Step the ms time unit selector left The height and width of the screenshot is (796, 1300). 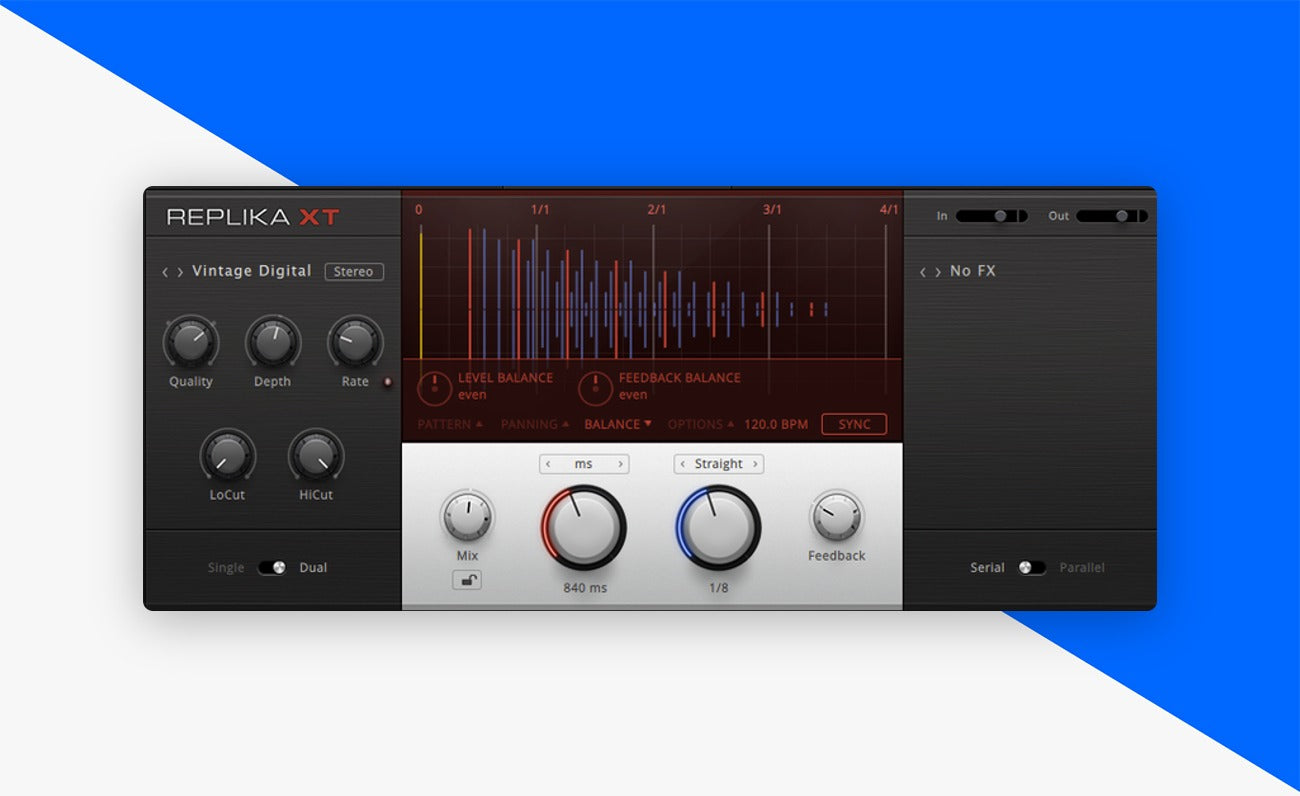click(x=548, y=464)
